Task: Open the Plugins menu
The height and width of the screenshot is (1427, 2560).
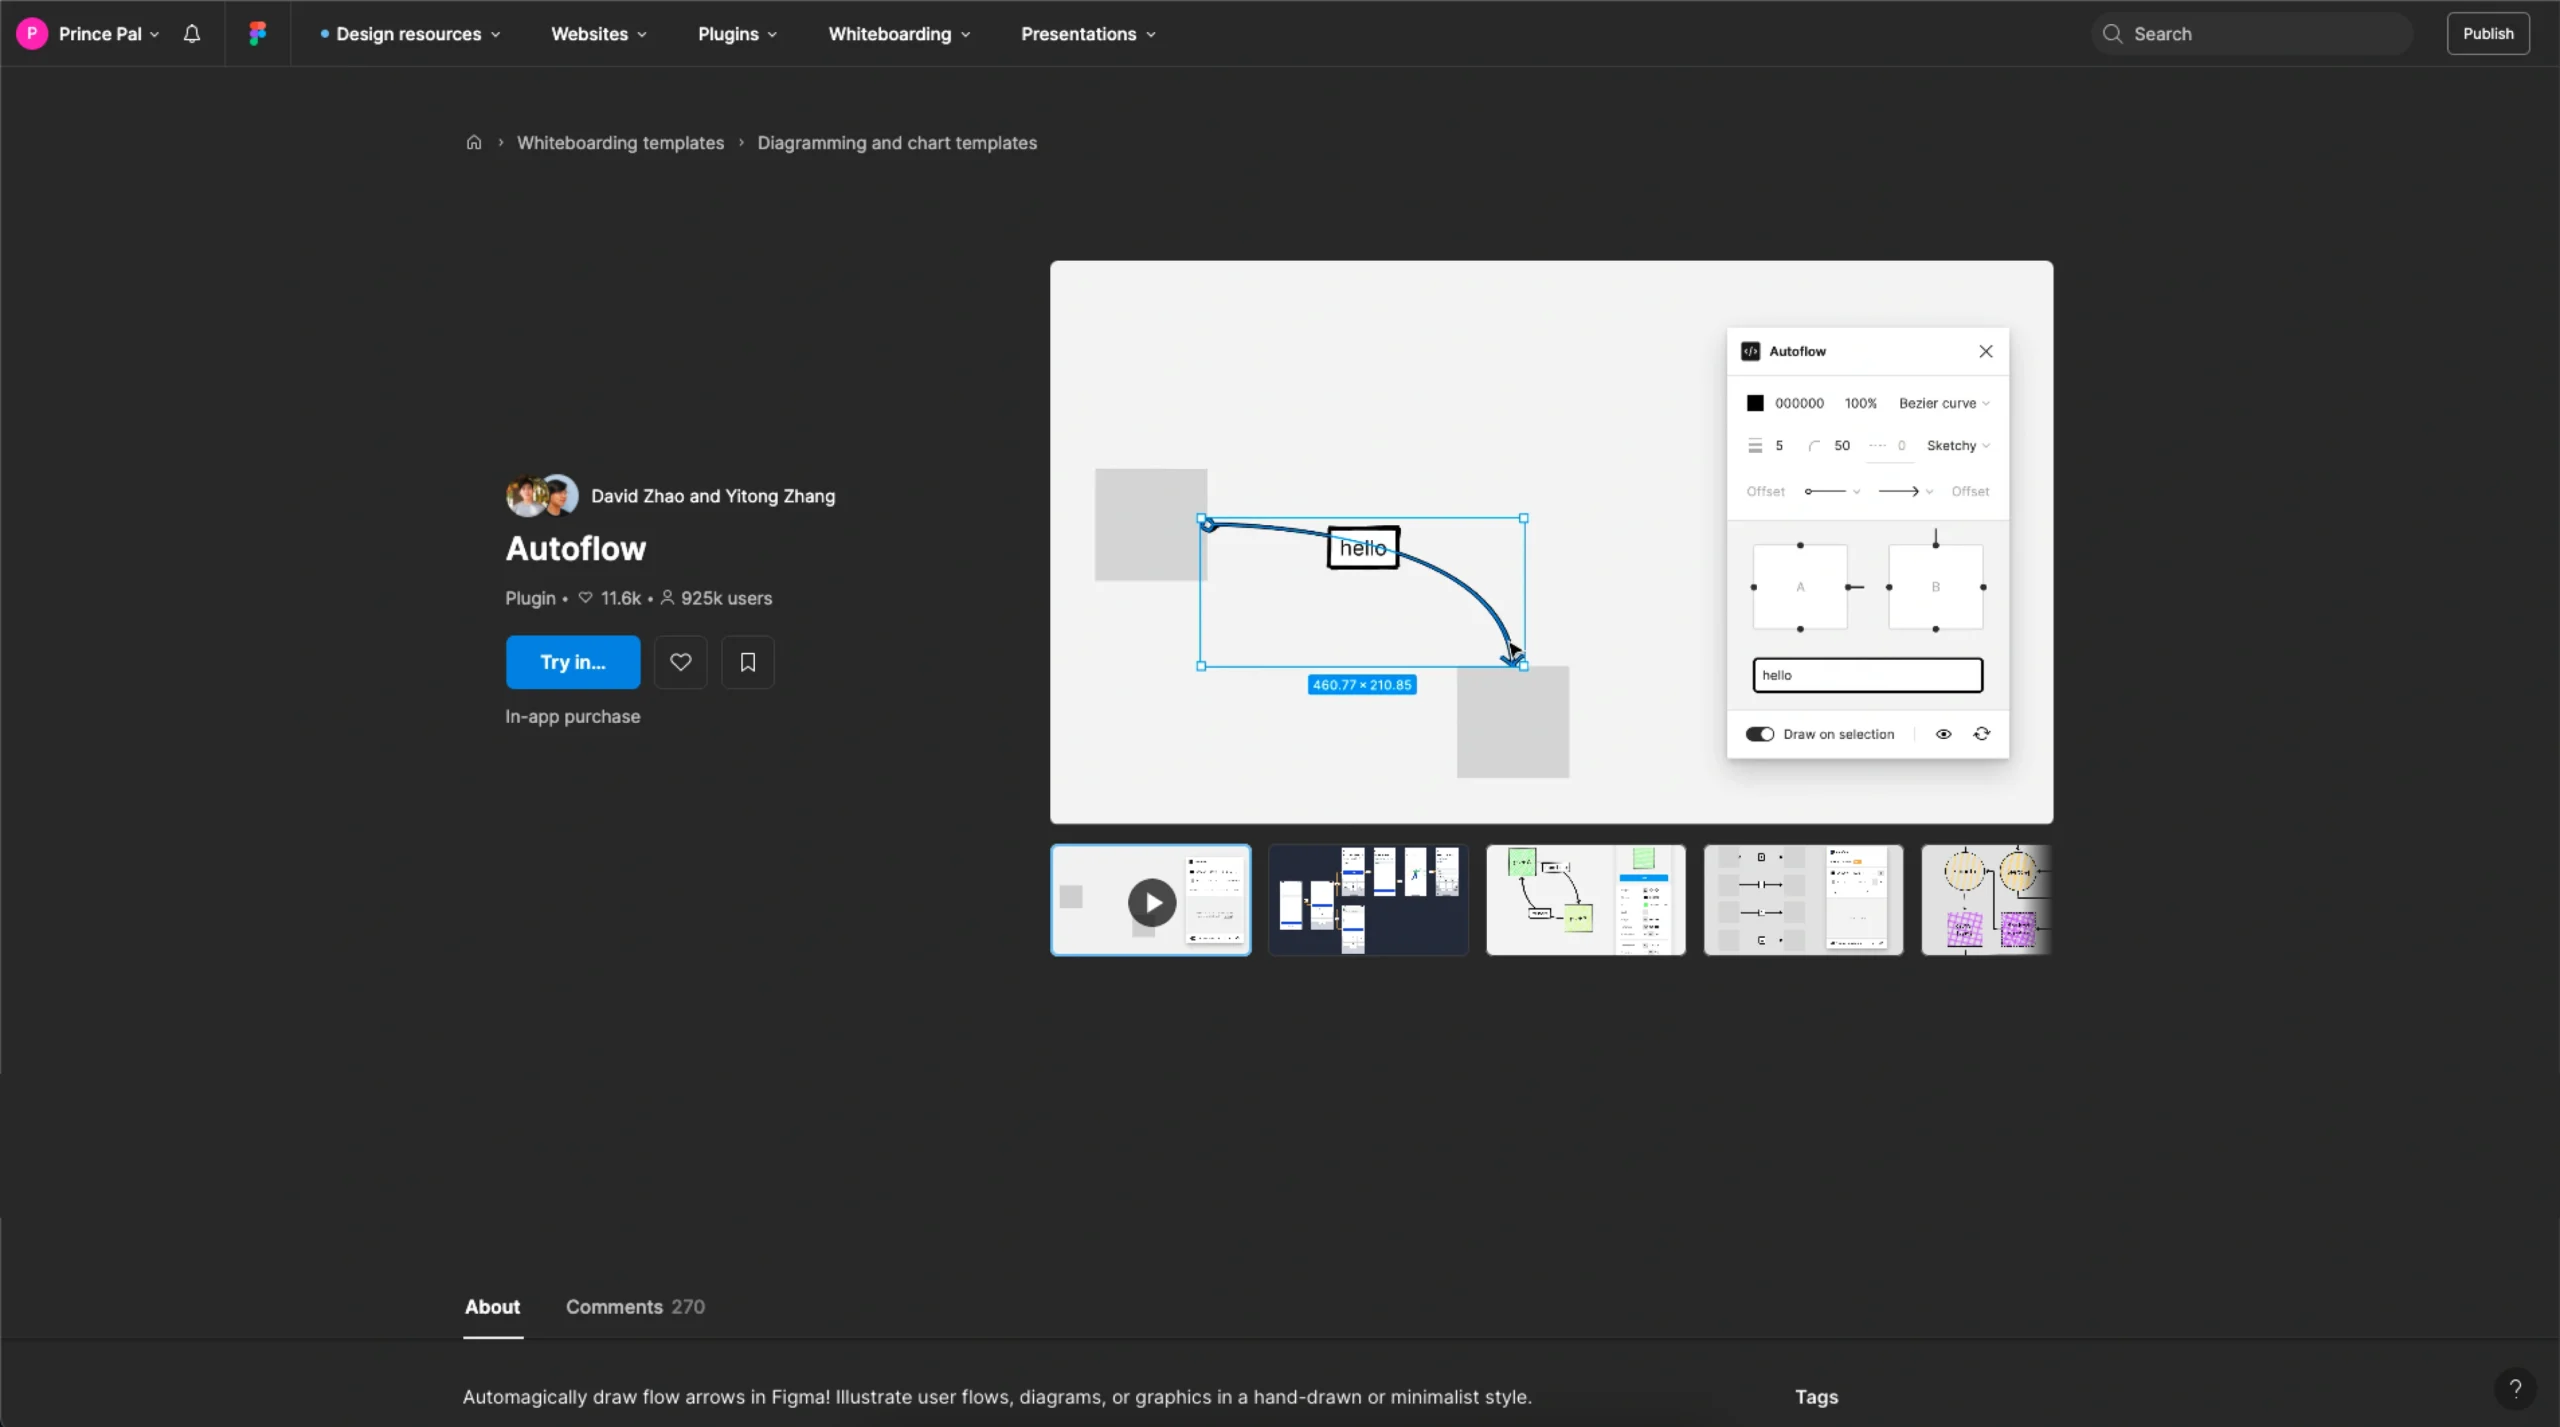Action: coord(737,34)
